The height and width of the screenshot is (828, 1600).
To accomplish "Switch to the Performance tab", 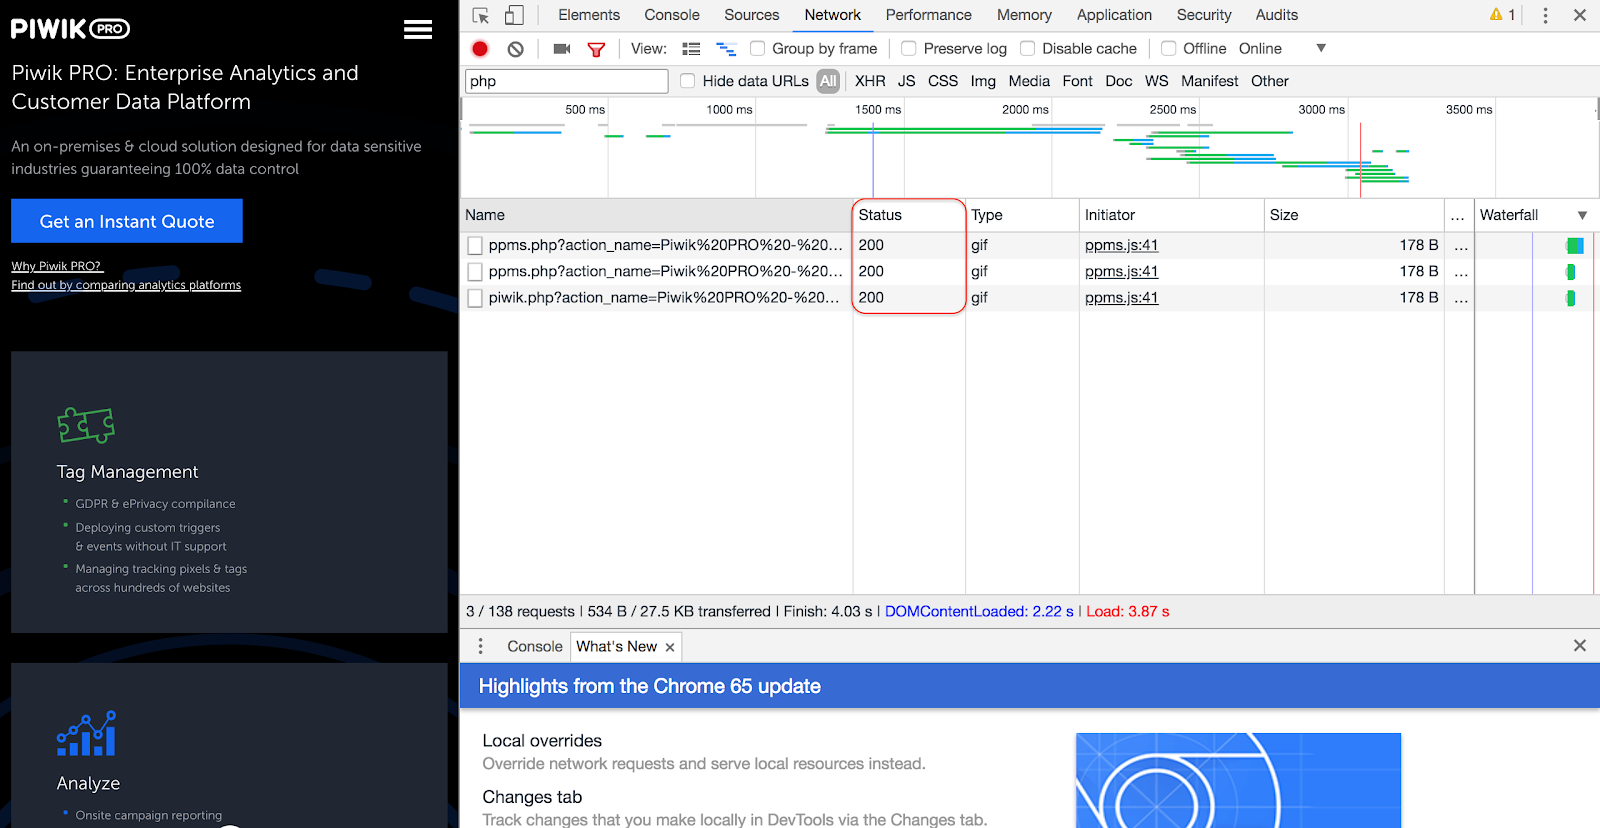I will 929,15.
